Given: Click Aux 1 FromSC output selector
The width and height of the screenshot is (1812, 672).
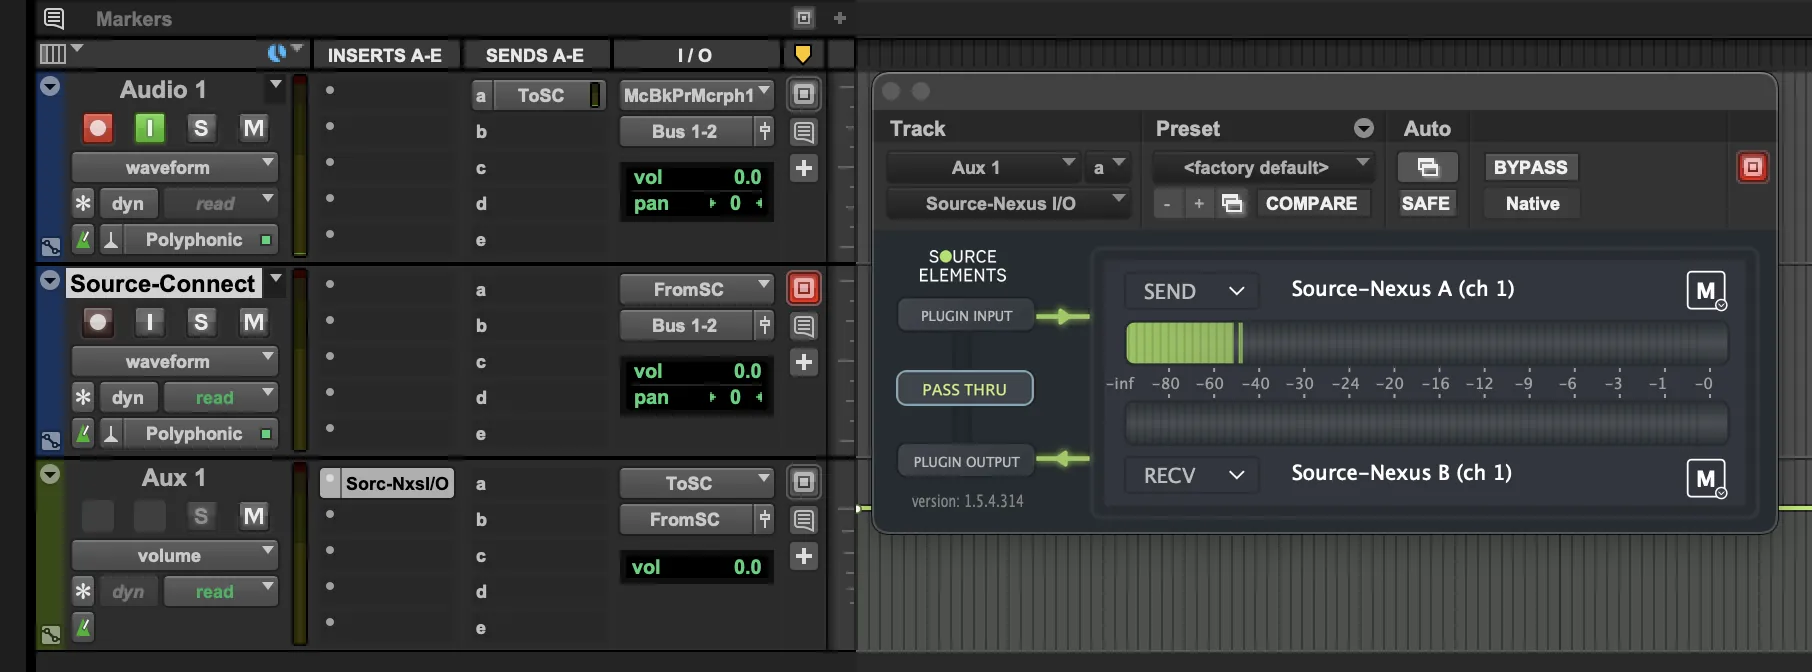Looking at the screenshot, I should click(686, 519).
